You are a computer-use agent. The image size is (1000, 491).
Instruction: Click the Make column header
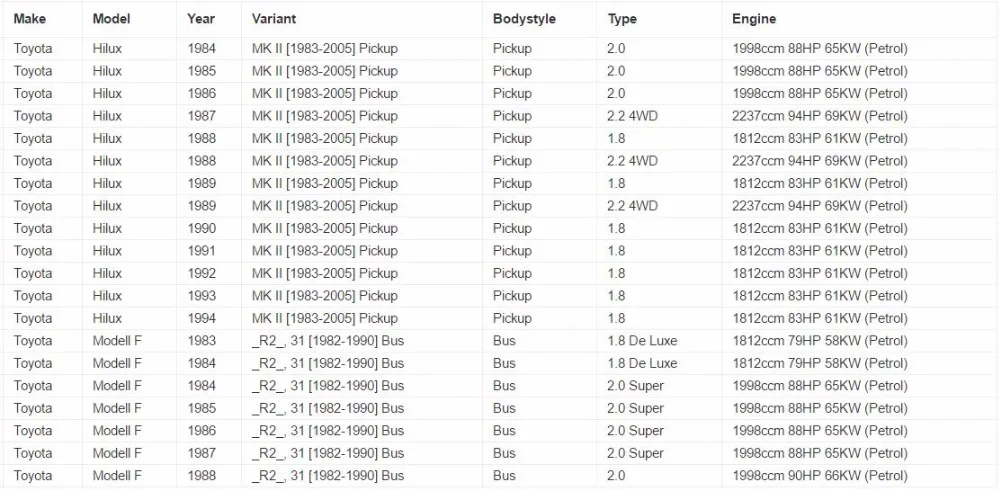click(29, 19)
